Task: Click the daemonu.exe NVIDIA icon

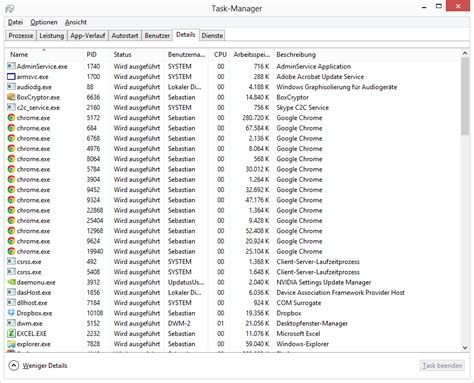Action: 11,282
